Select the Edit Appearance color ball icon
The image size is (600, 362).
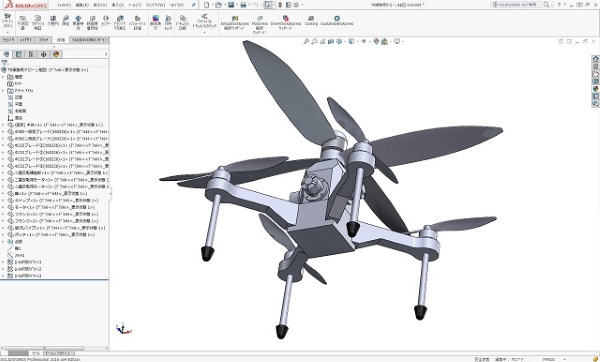pos(376,41)
